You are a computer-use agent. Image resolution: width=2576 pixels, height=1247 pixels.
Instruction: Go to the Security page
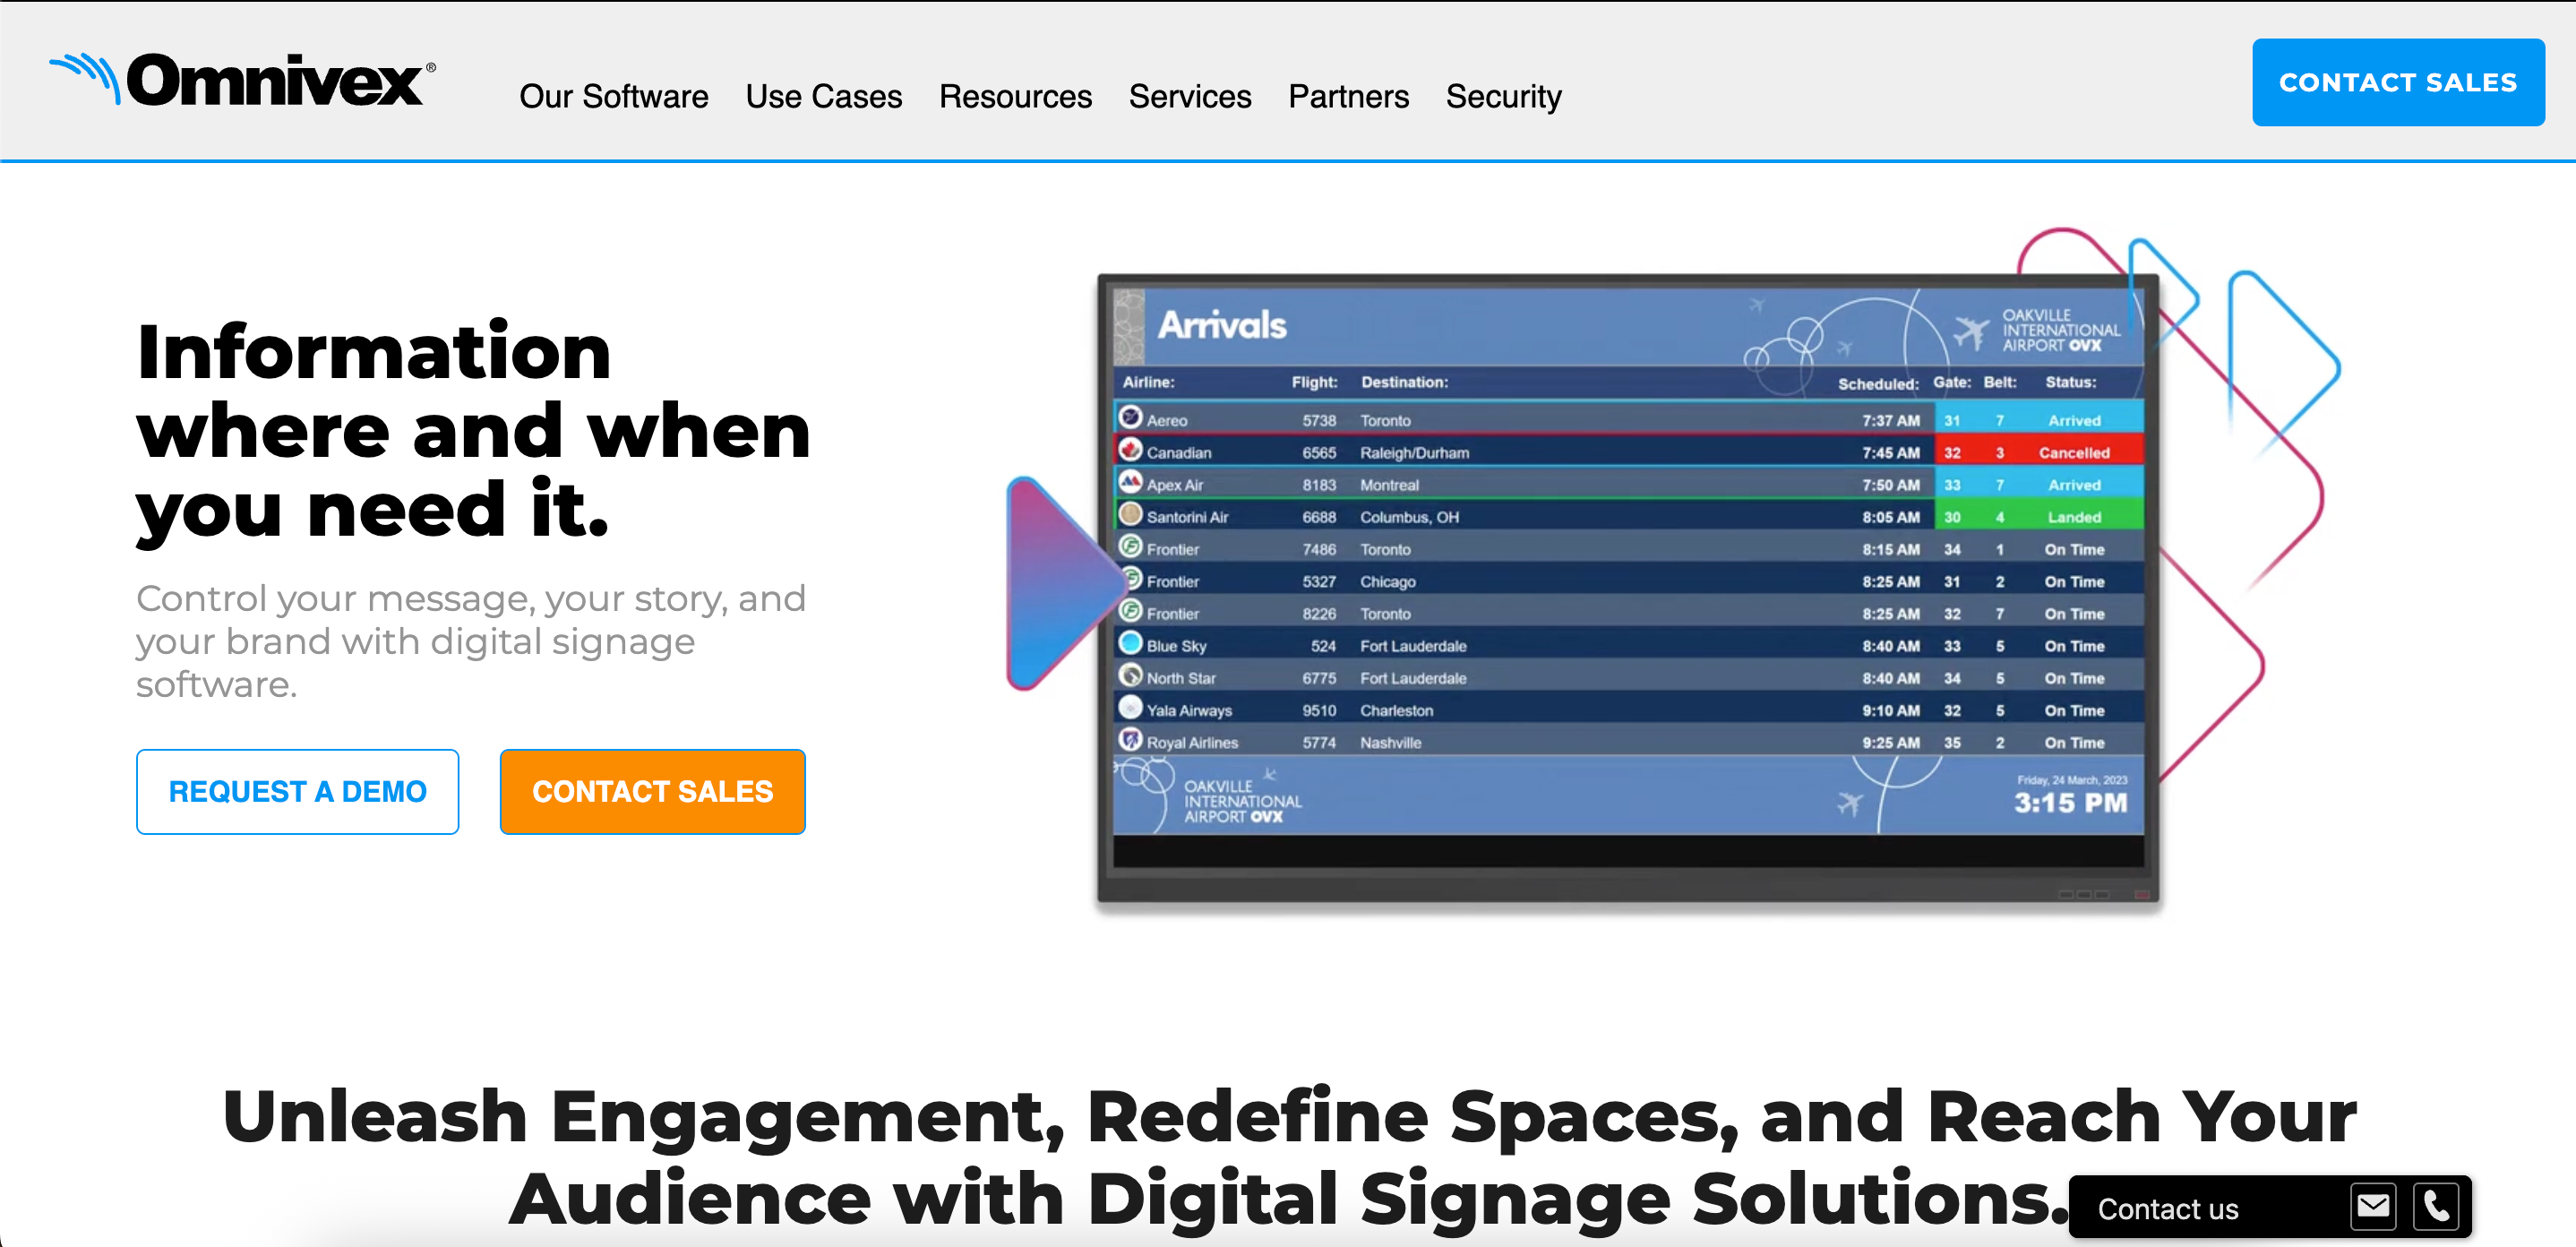[x=1503, y=96]
